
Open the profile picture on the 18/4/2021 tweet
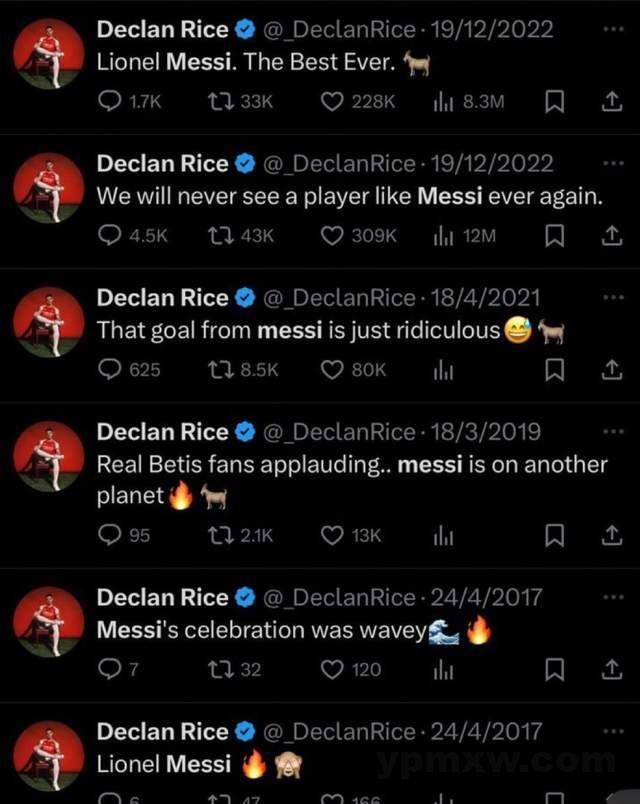pos(49,321)
